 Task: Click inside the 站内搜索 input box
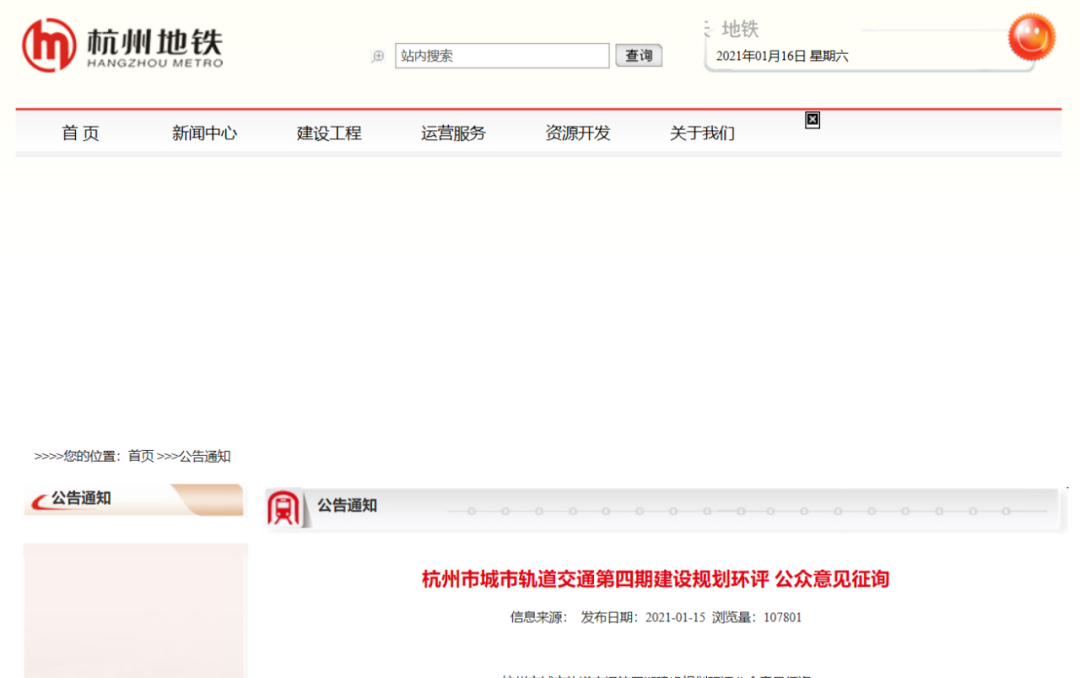pos(500,55)
